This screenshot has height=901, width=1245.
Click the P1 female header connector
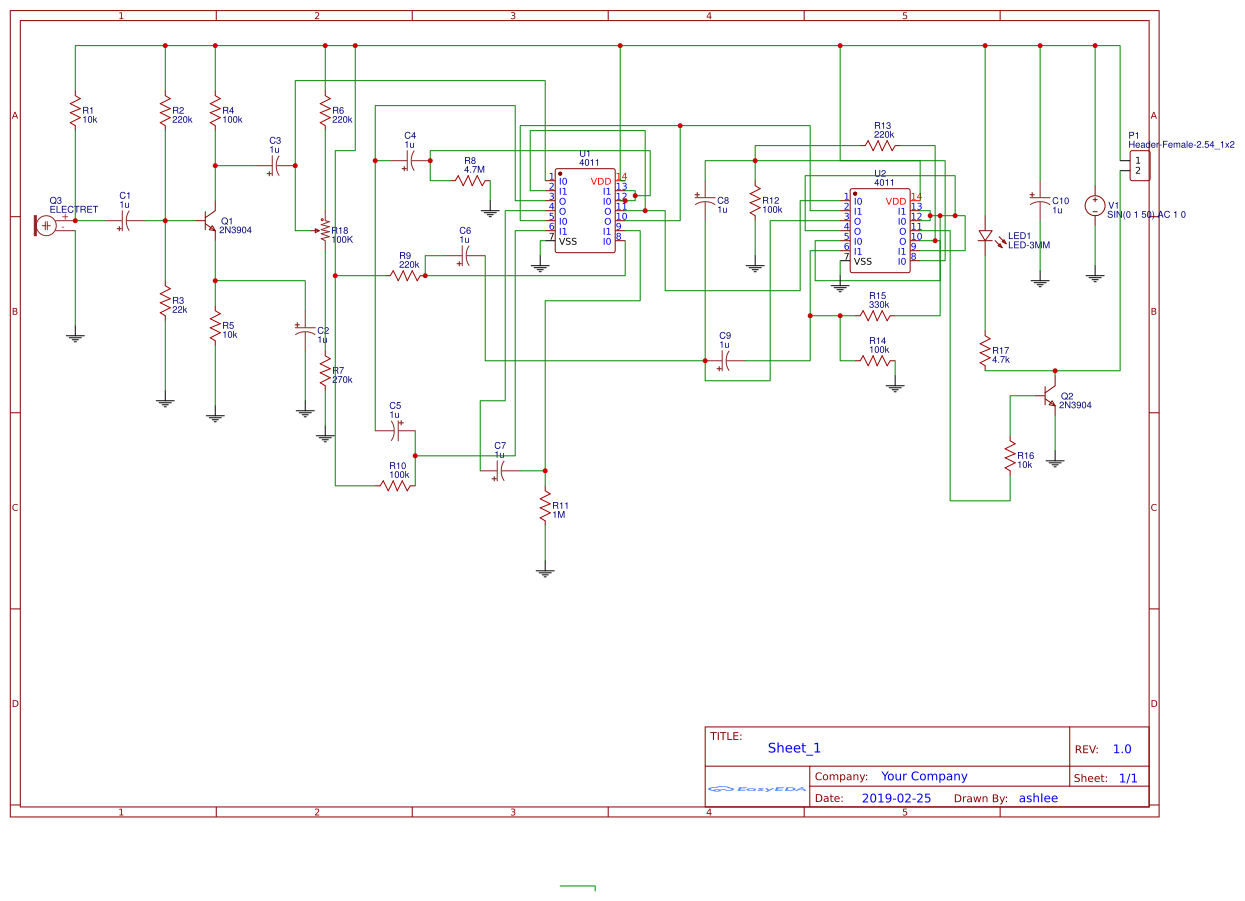pos(1137,166)
